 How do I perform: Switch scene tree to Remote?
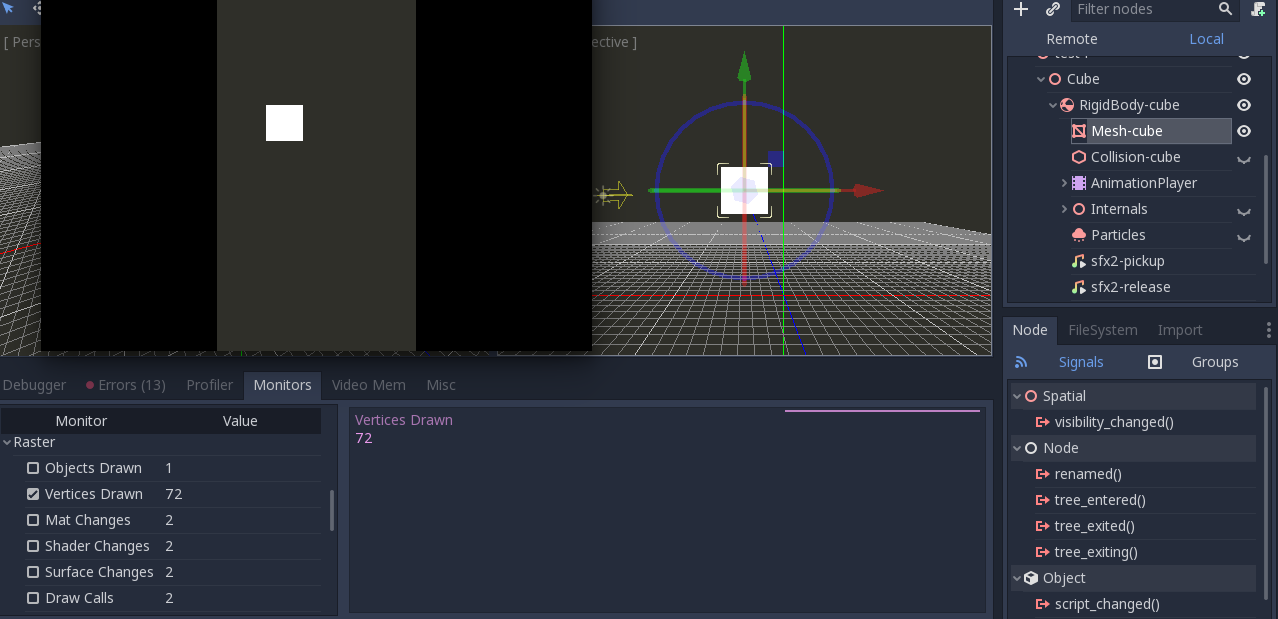(1072, 39)
